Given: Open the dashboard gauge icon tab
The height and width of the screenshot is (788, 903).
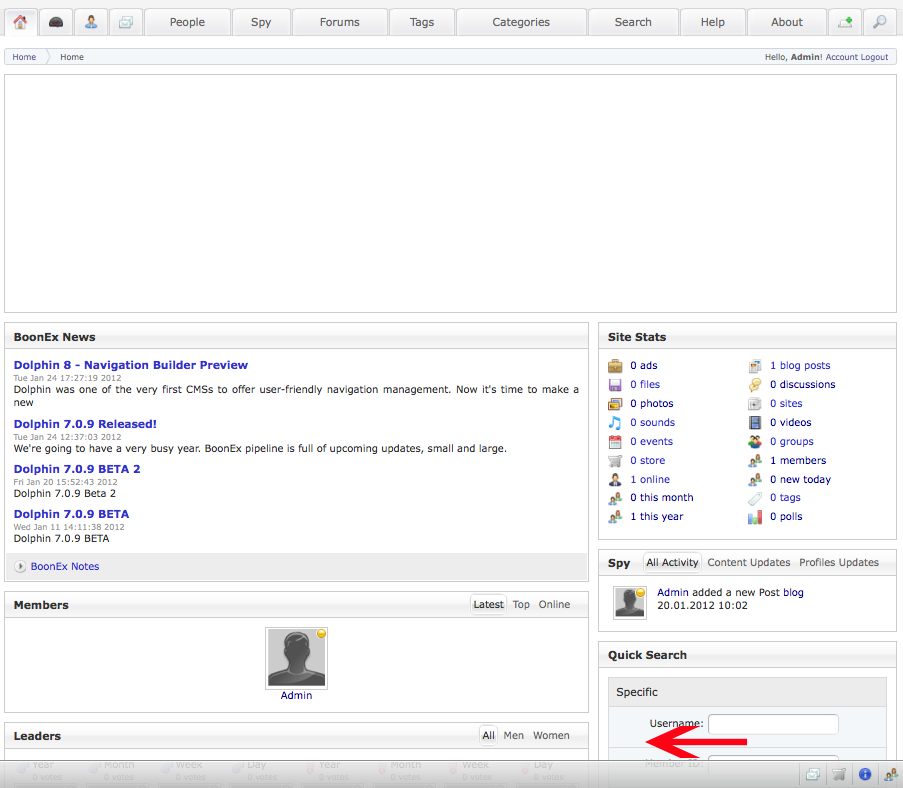Looking at the screenshot, I should coord(56,22).
